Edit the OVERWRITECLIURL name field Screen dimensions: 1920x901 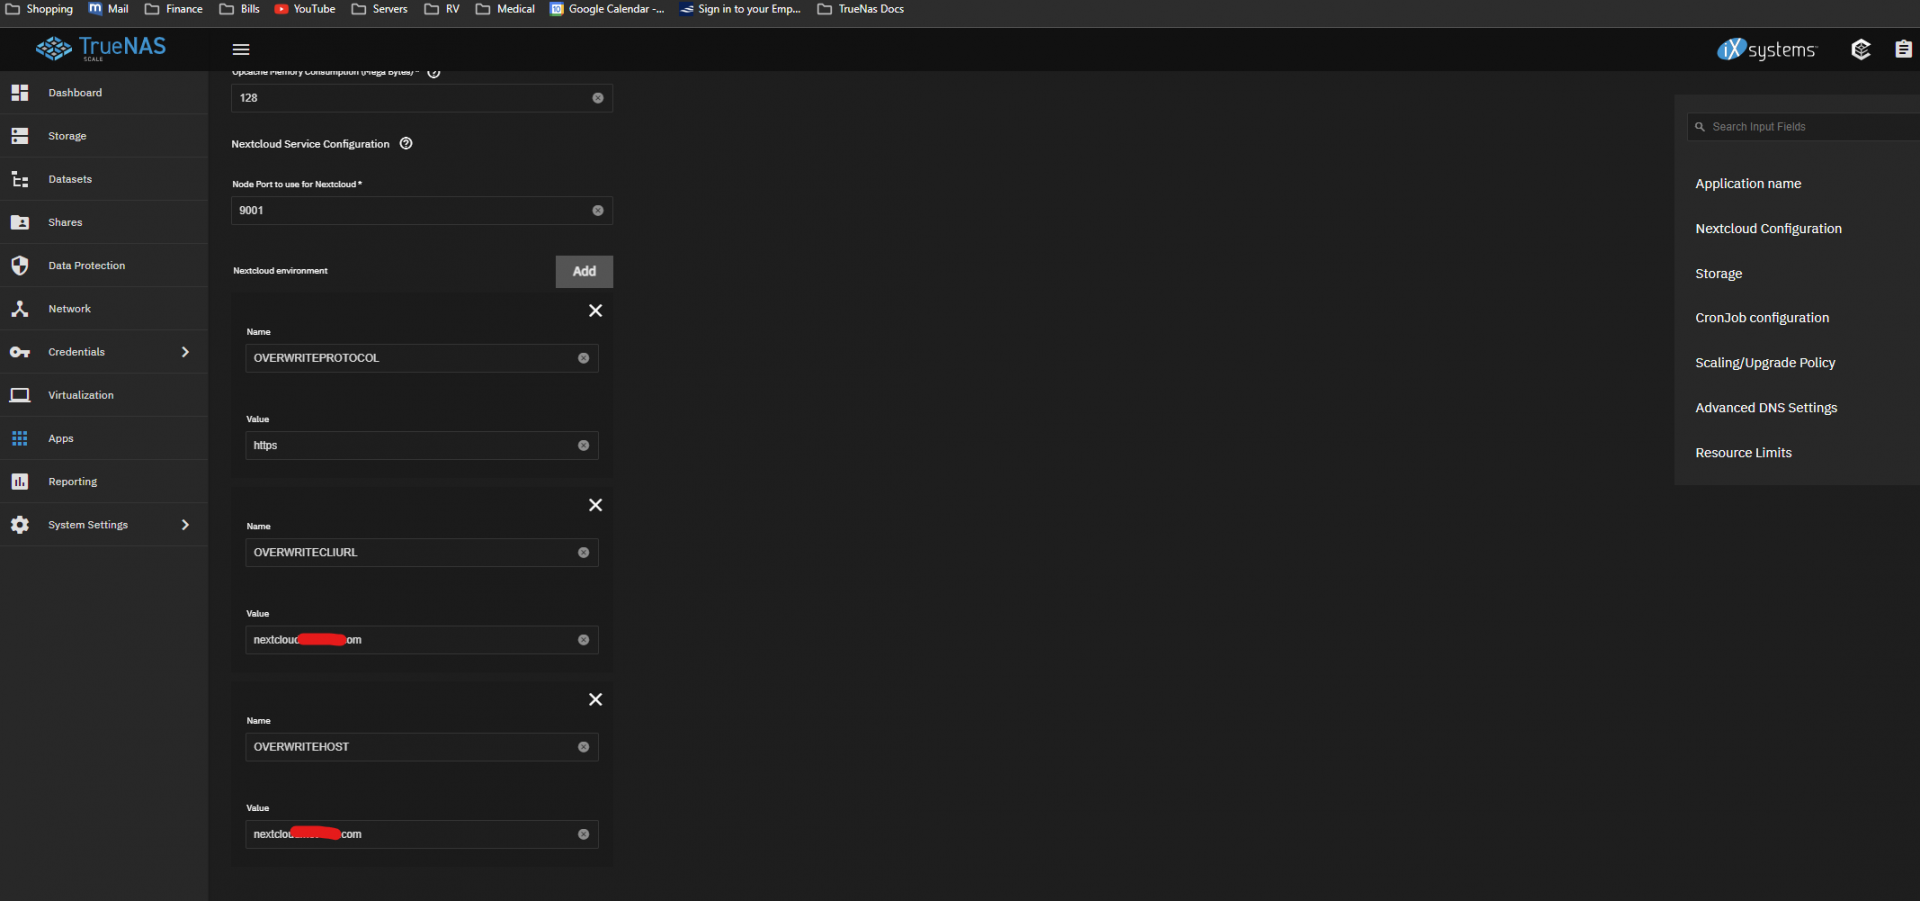pyautogui.click(x=422, y=553)
